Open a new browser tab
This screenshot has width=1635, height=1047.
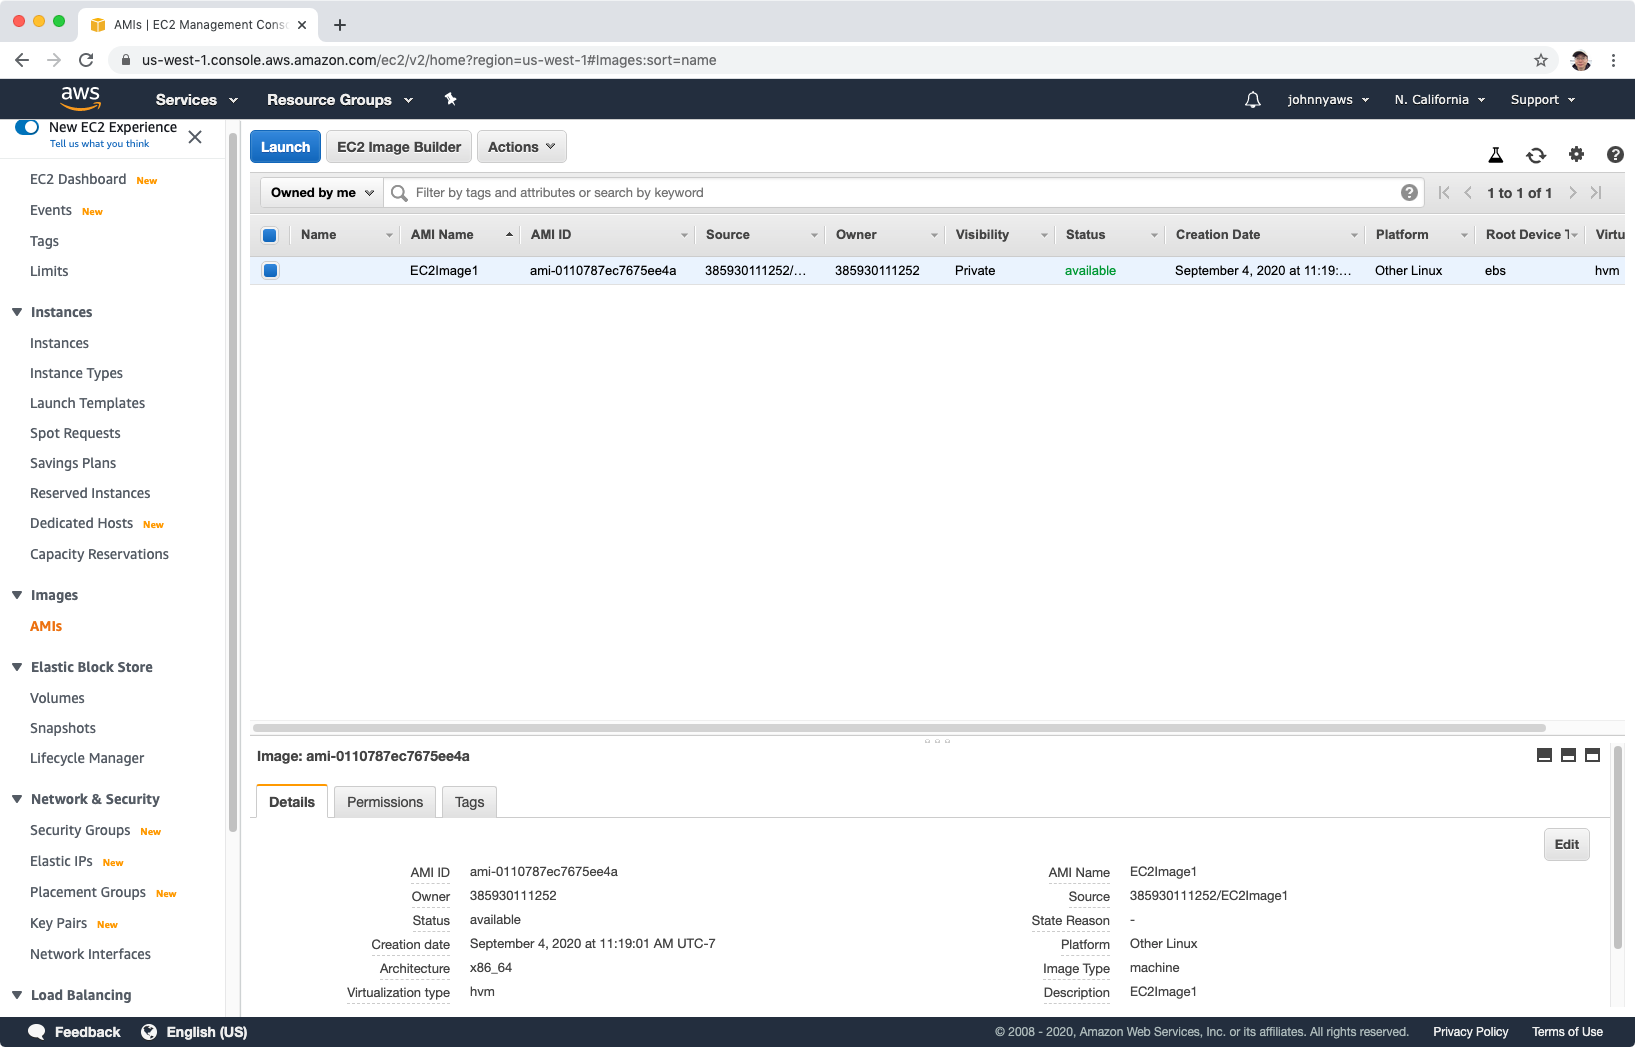340,25
